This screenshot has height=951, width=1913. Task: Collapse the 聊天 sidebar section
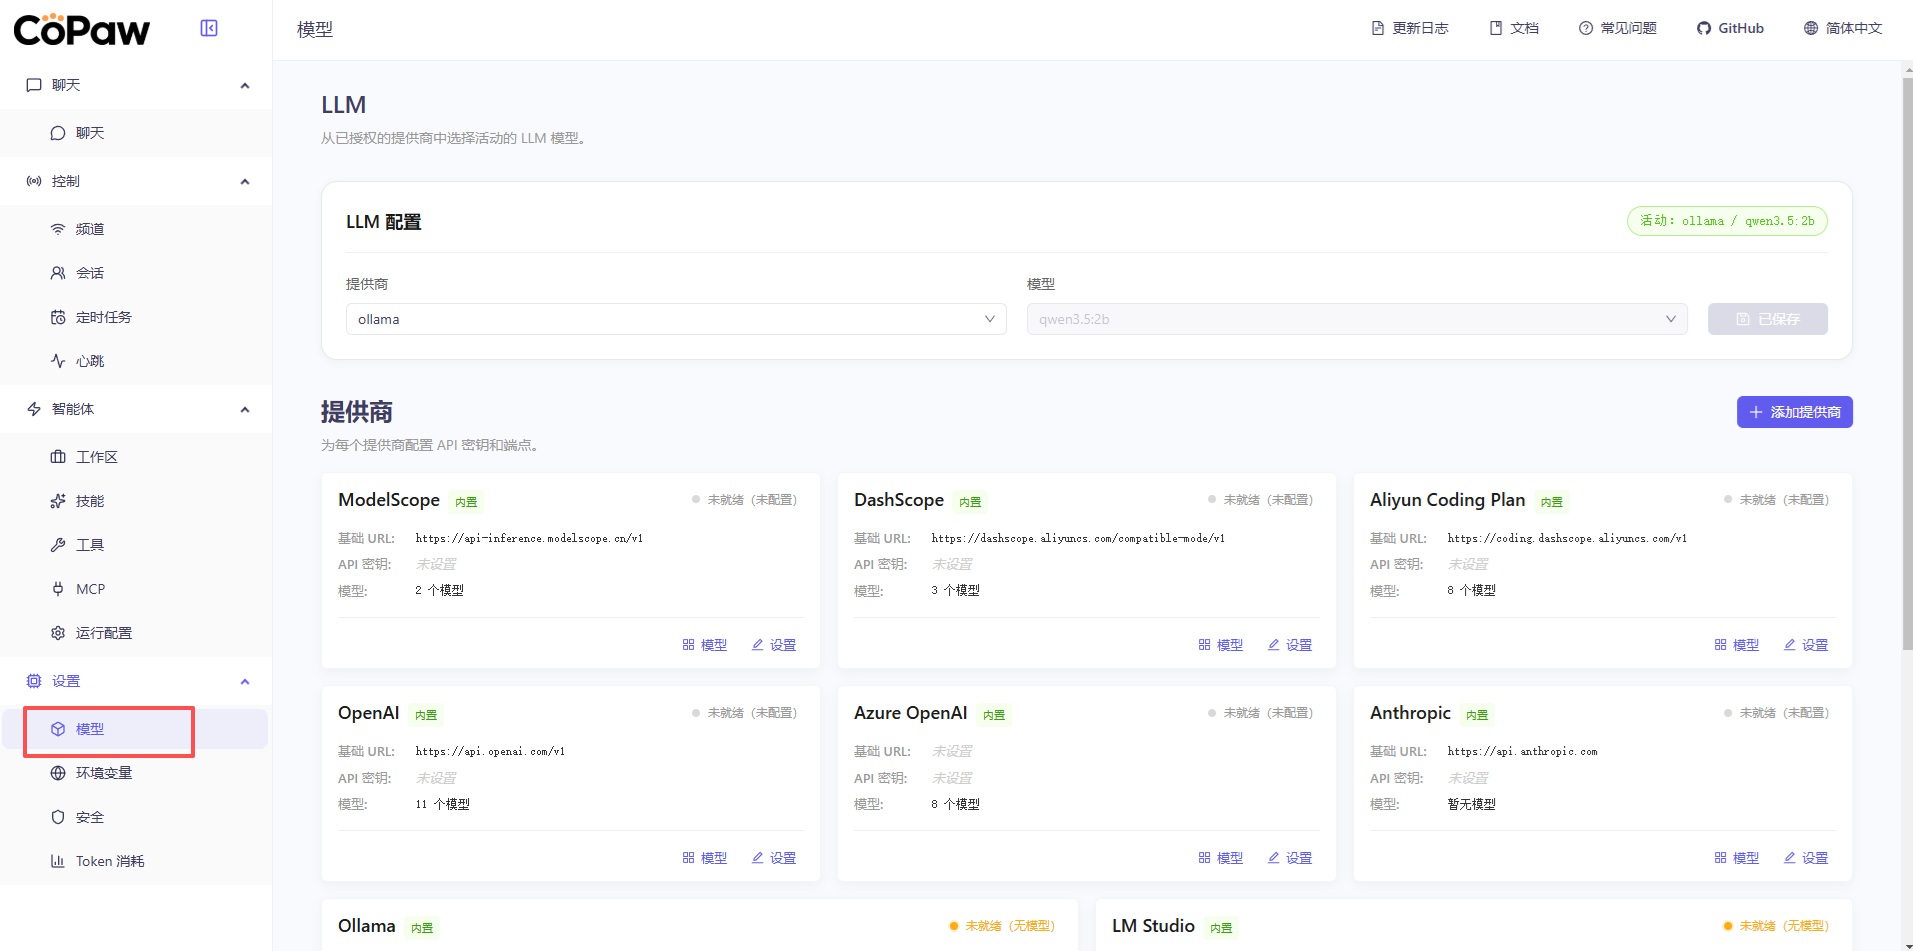tap(245, 86)
